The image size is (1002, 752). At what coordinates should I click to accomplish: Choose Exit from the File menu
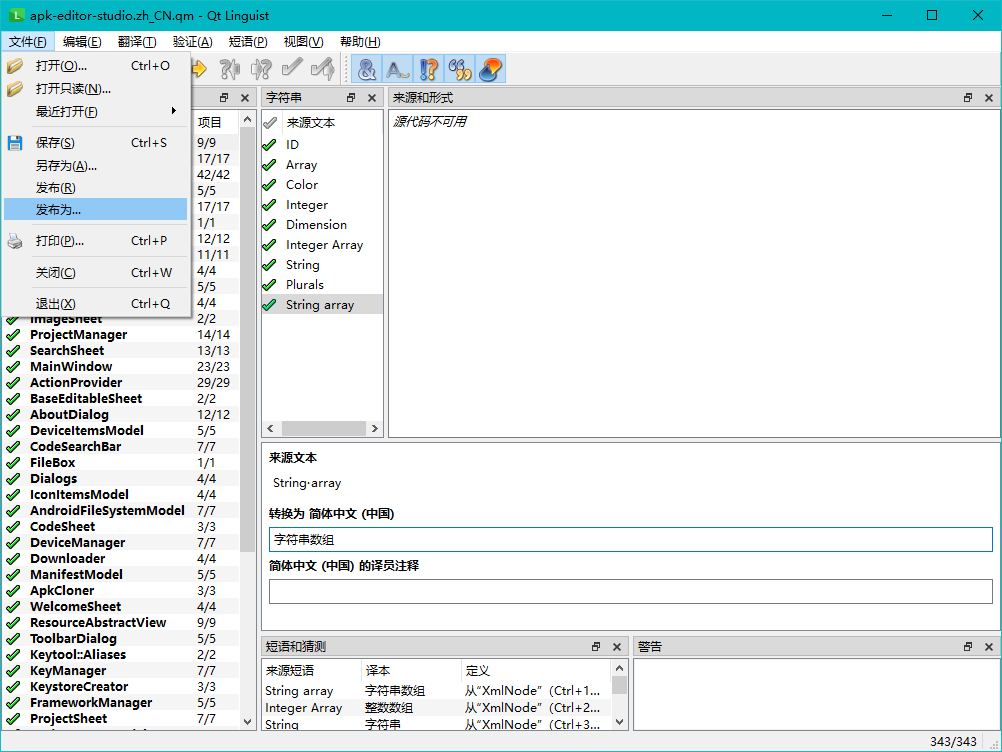(96, 304)
